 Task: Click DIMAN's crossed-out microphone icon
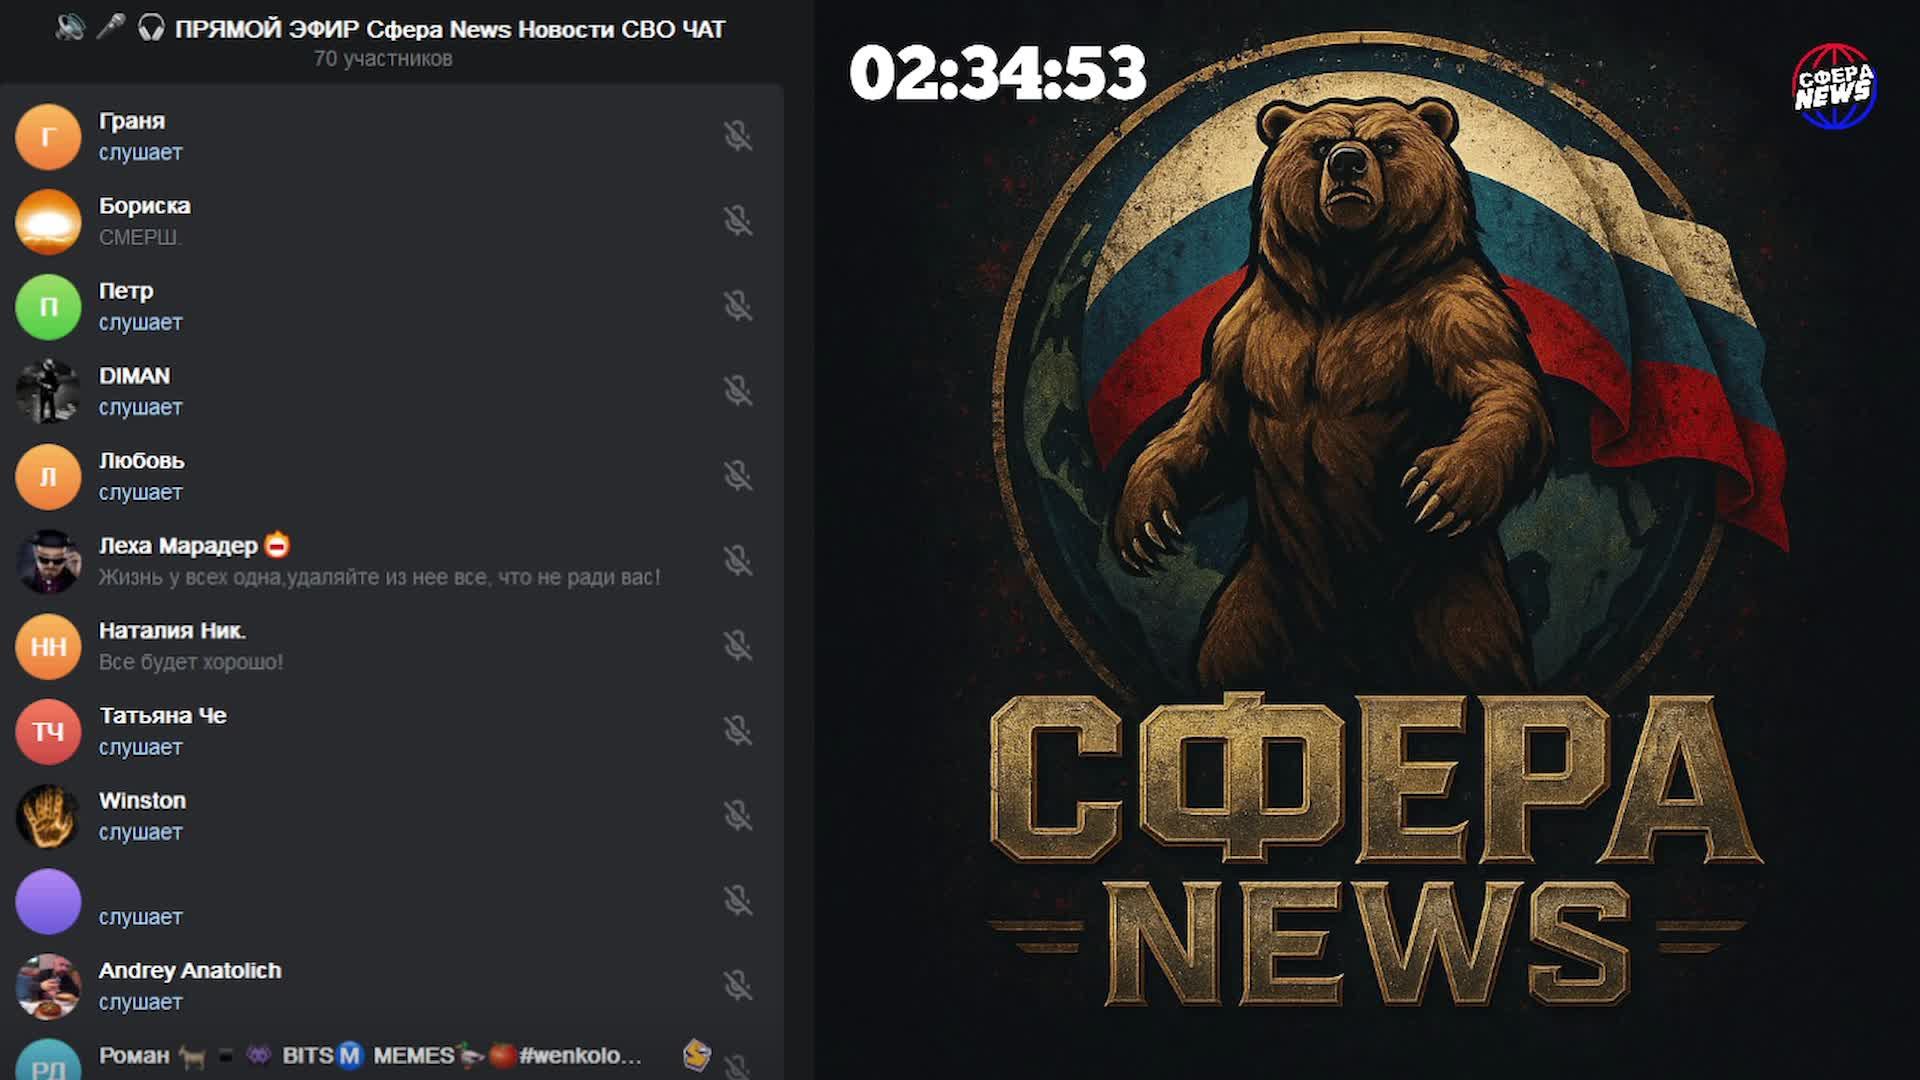pos(738,391)
